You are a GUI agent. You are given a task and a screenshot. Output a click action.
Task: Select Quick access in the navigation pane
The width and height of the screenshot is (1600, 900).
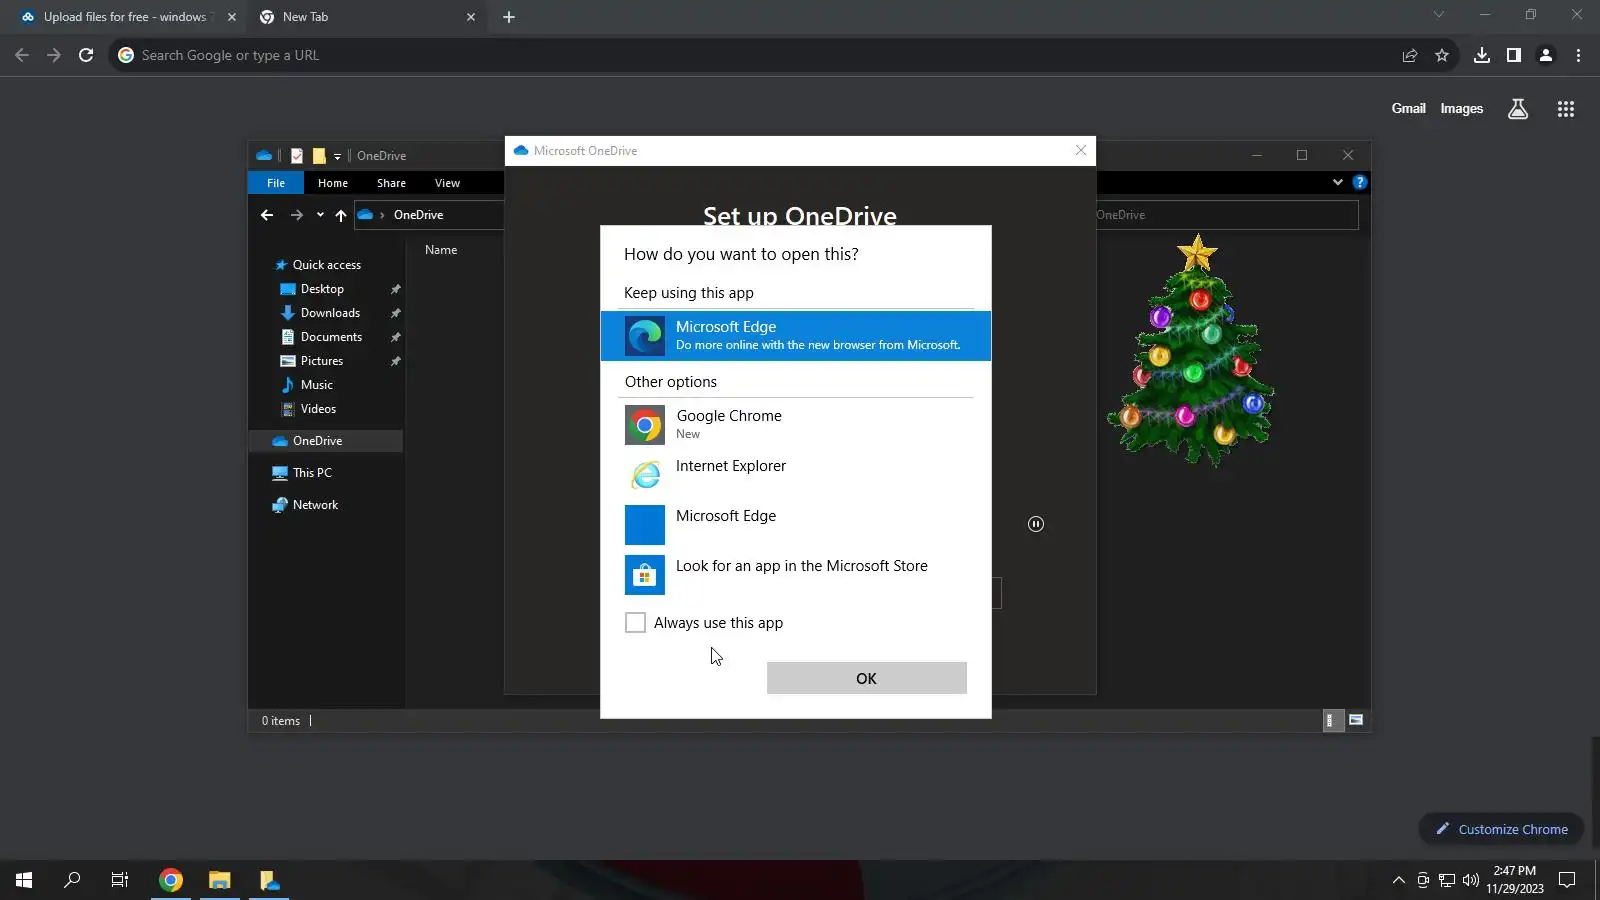327,265
